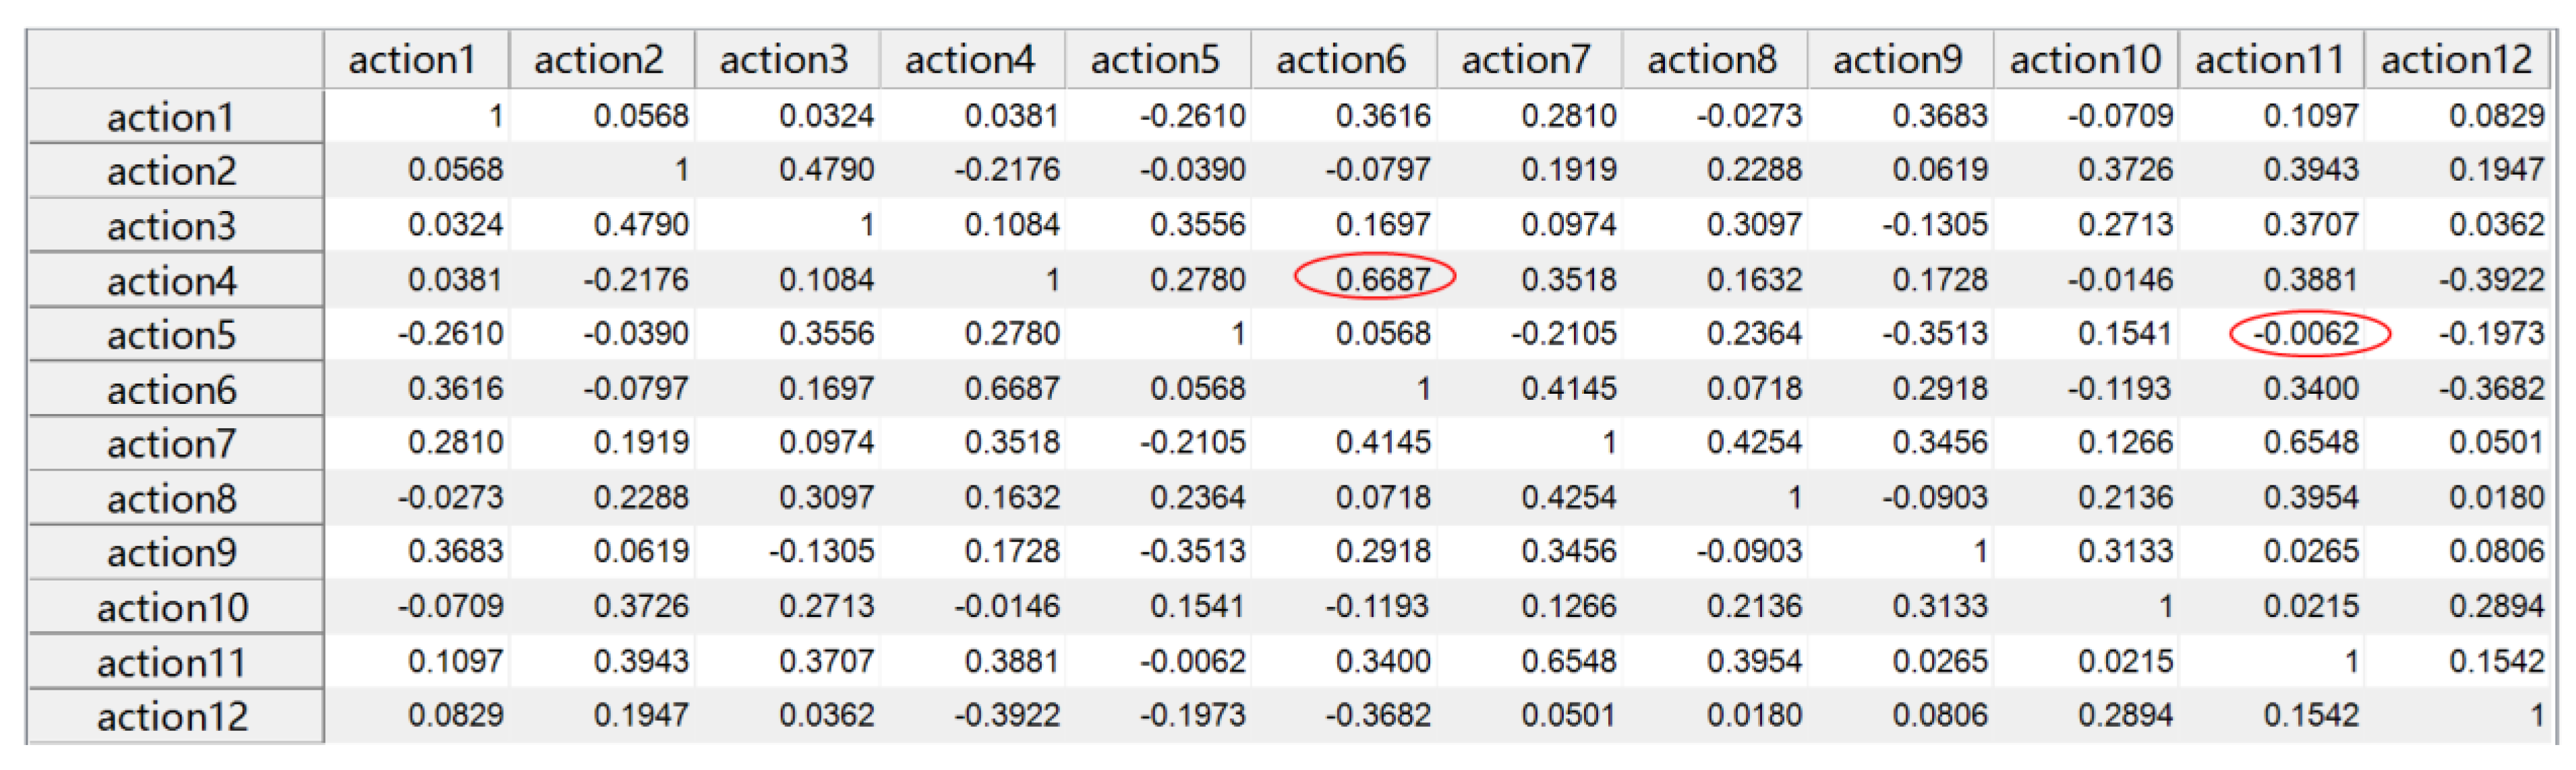Click the 0.2894 cell in action10 row
Viewport: 2576px width, 770px height.
(2495, 606)
